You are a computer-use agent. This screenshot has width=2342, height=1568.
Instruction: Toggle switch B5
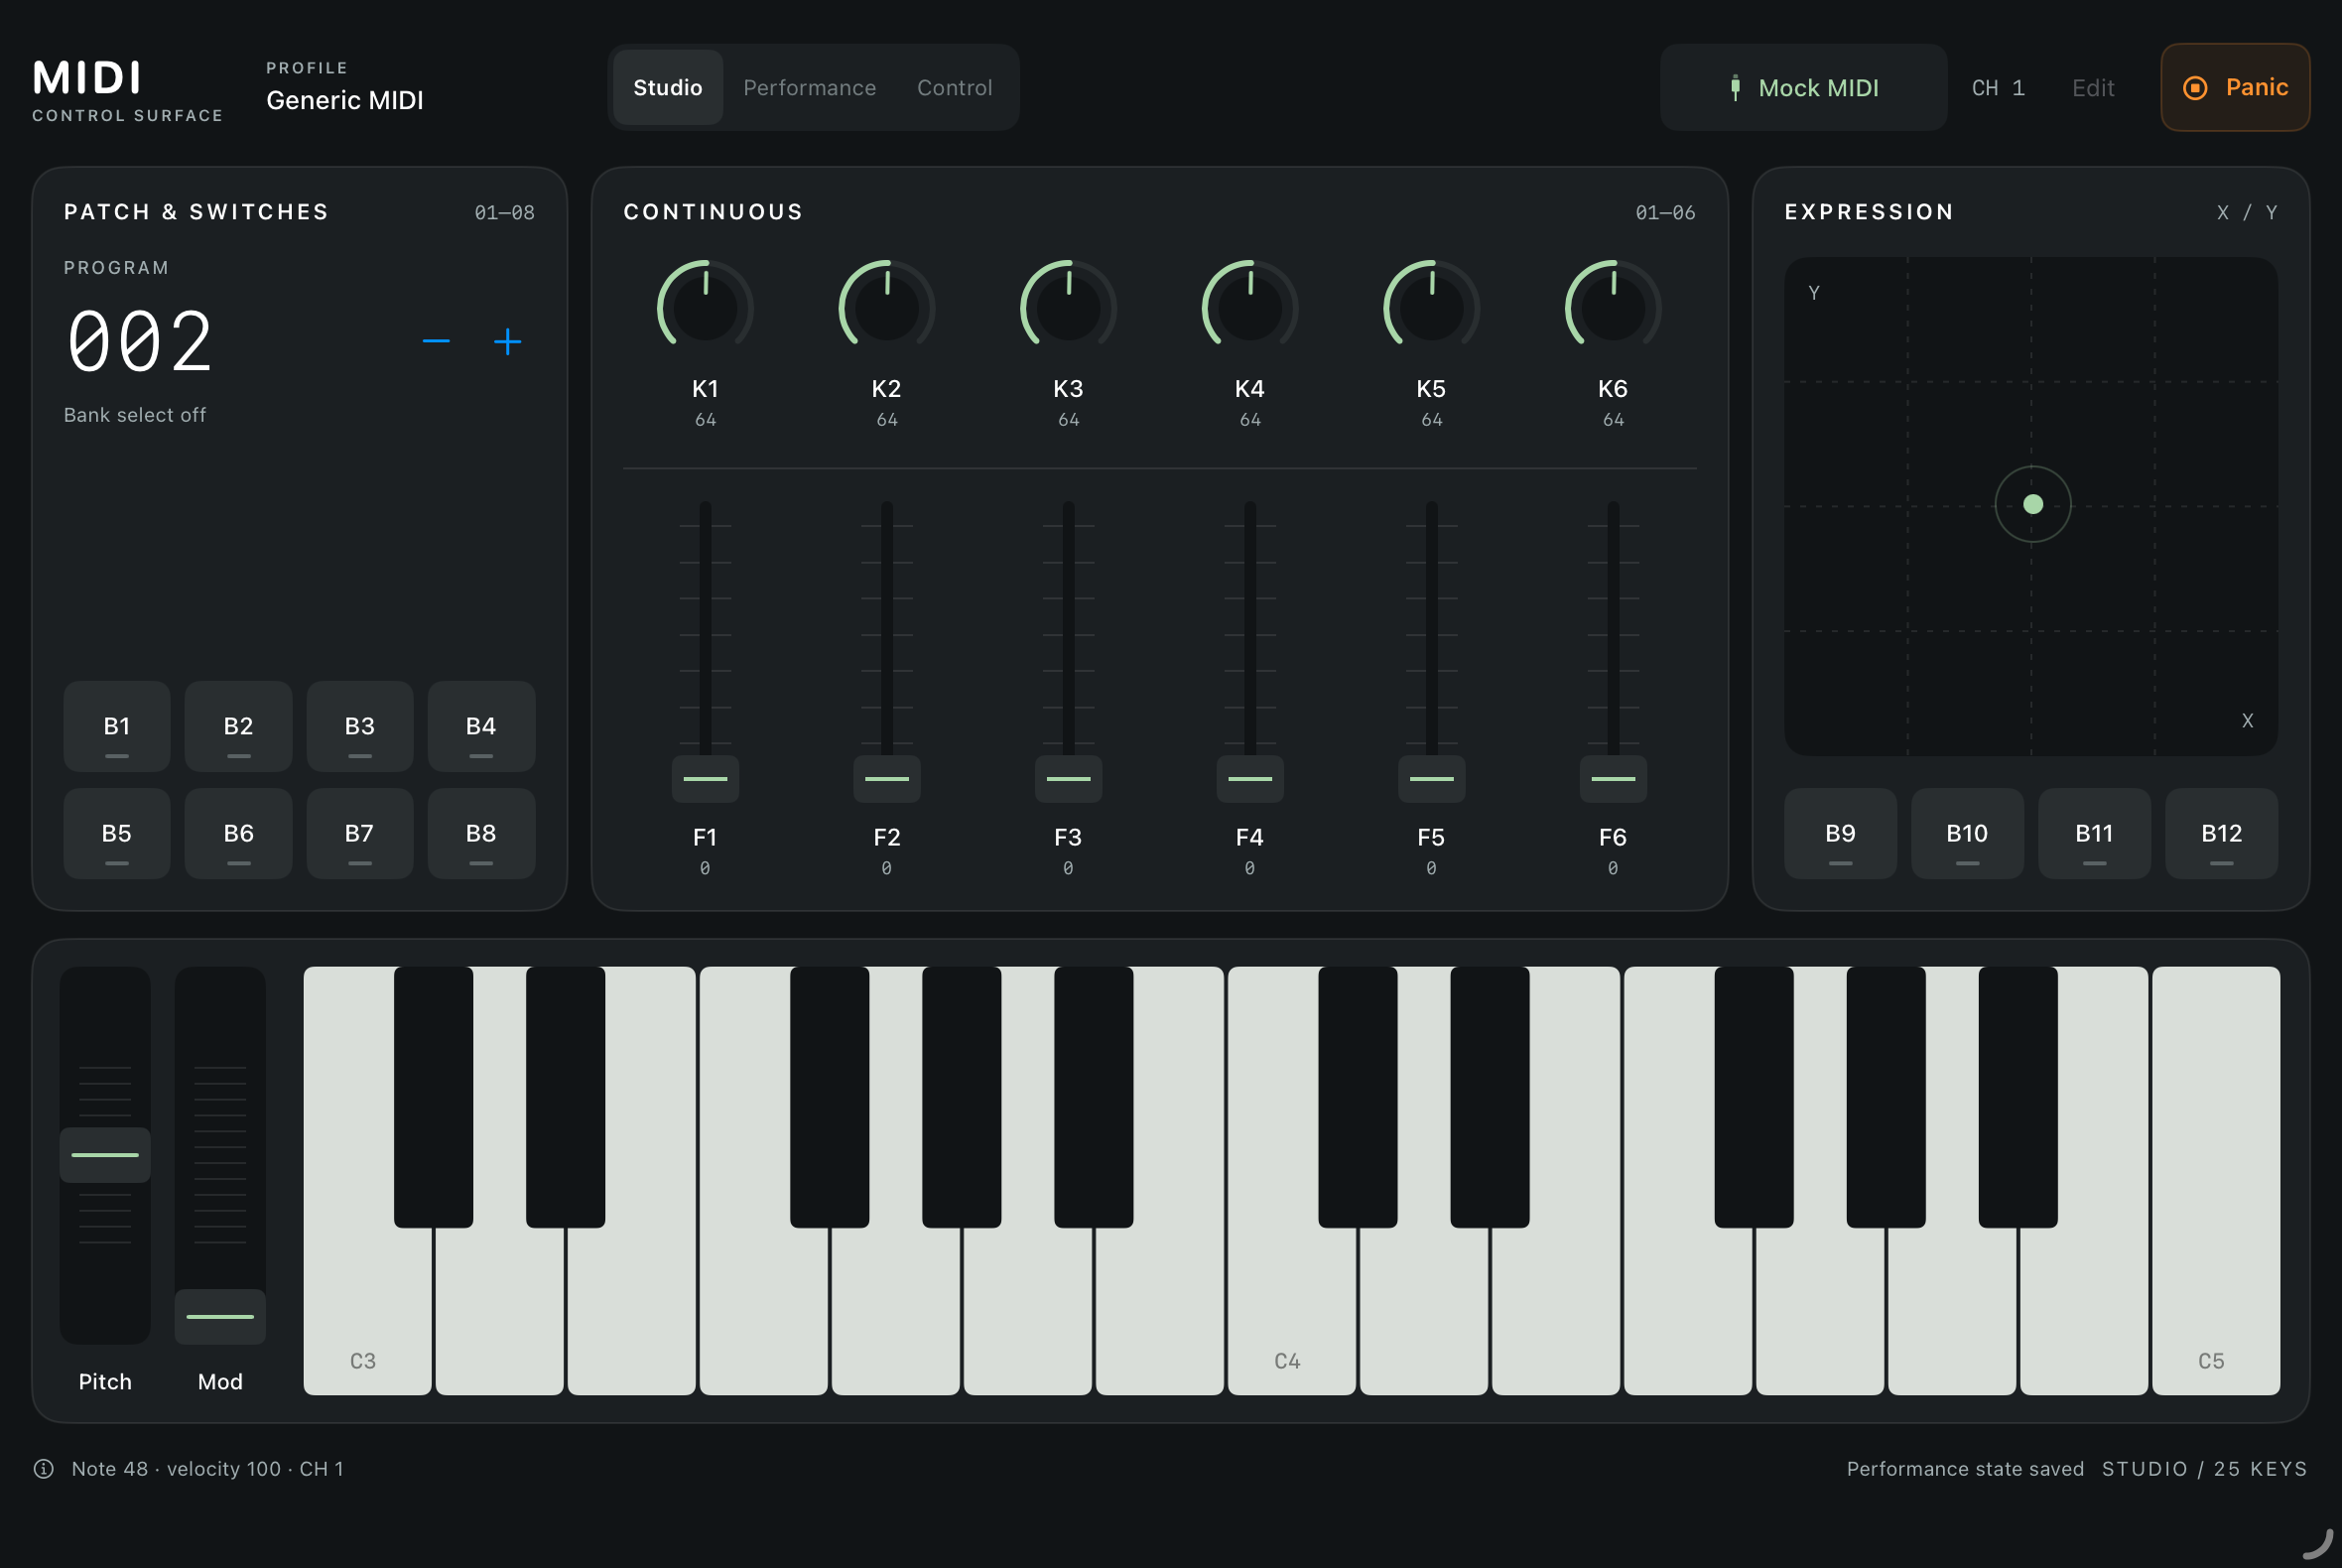click(117, 833)
